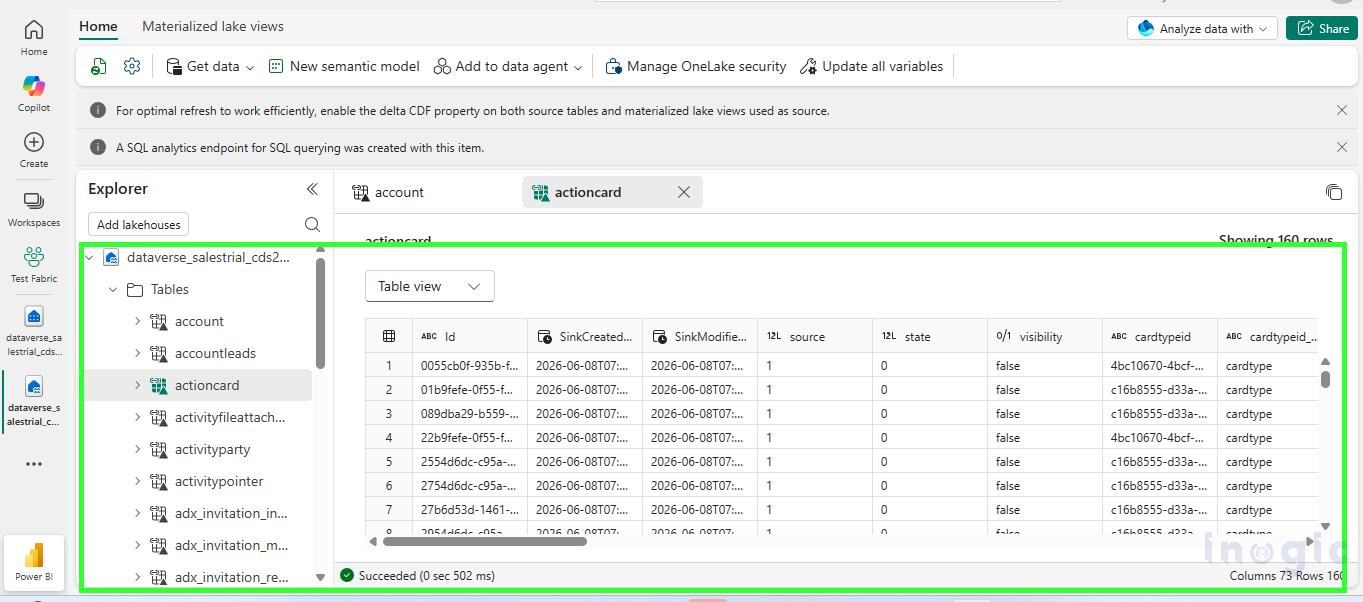Image resolution: width=1363 pixels, height=602 pixels.
Task: Expand the account table node
Action: coord(137,321)
